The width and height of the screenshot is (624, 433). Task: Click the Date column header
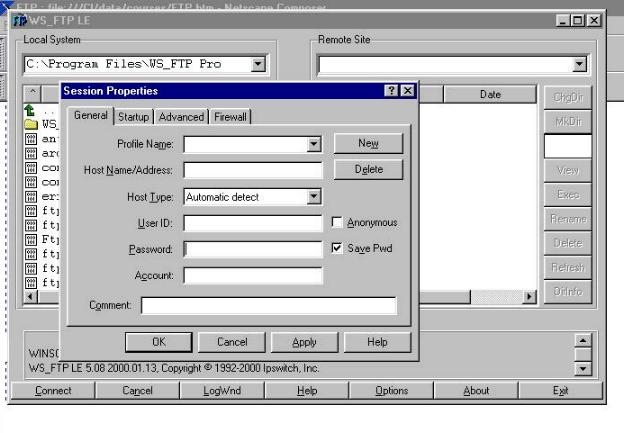point(490,95)
